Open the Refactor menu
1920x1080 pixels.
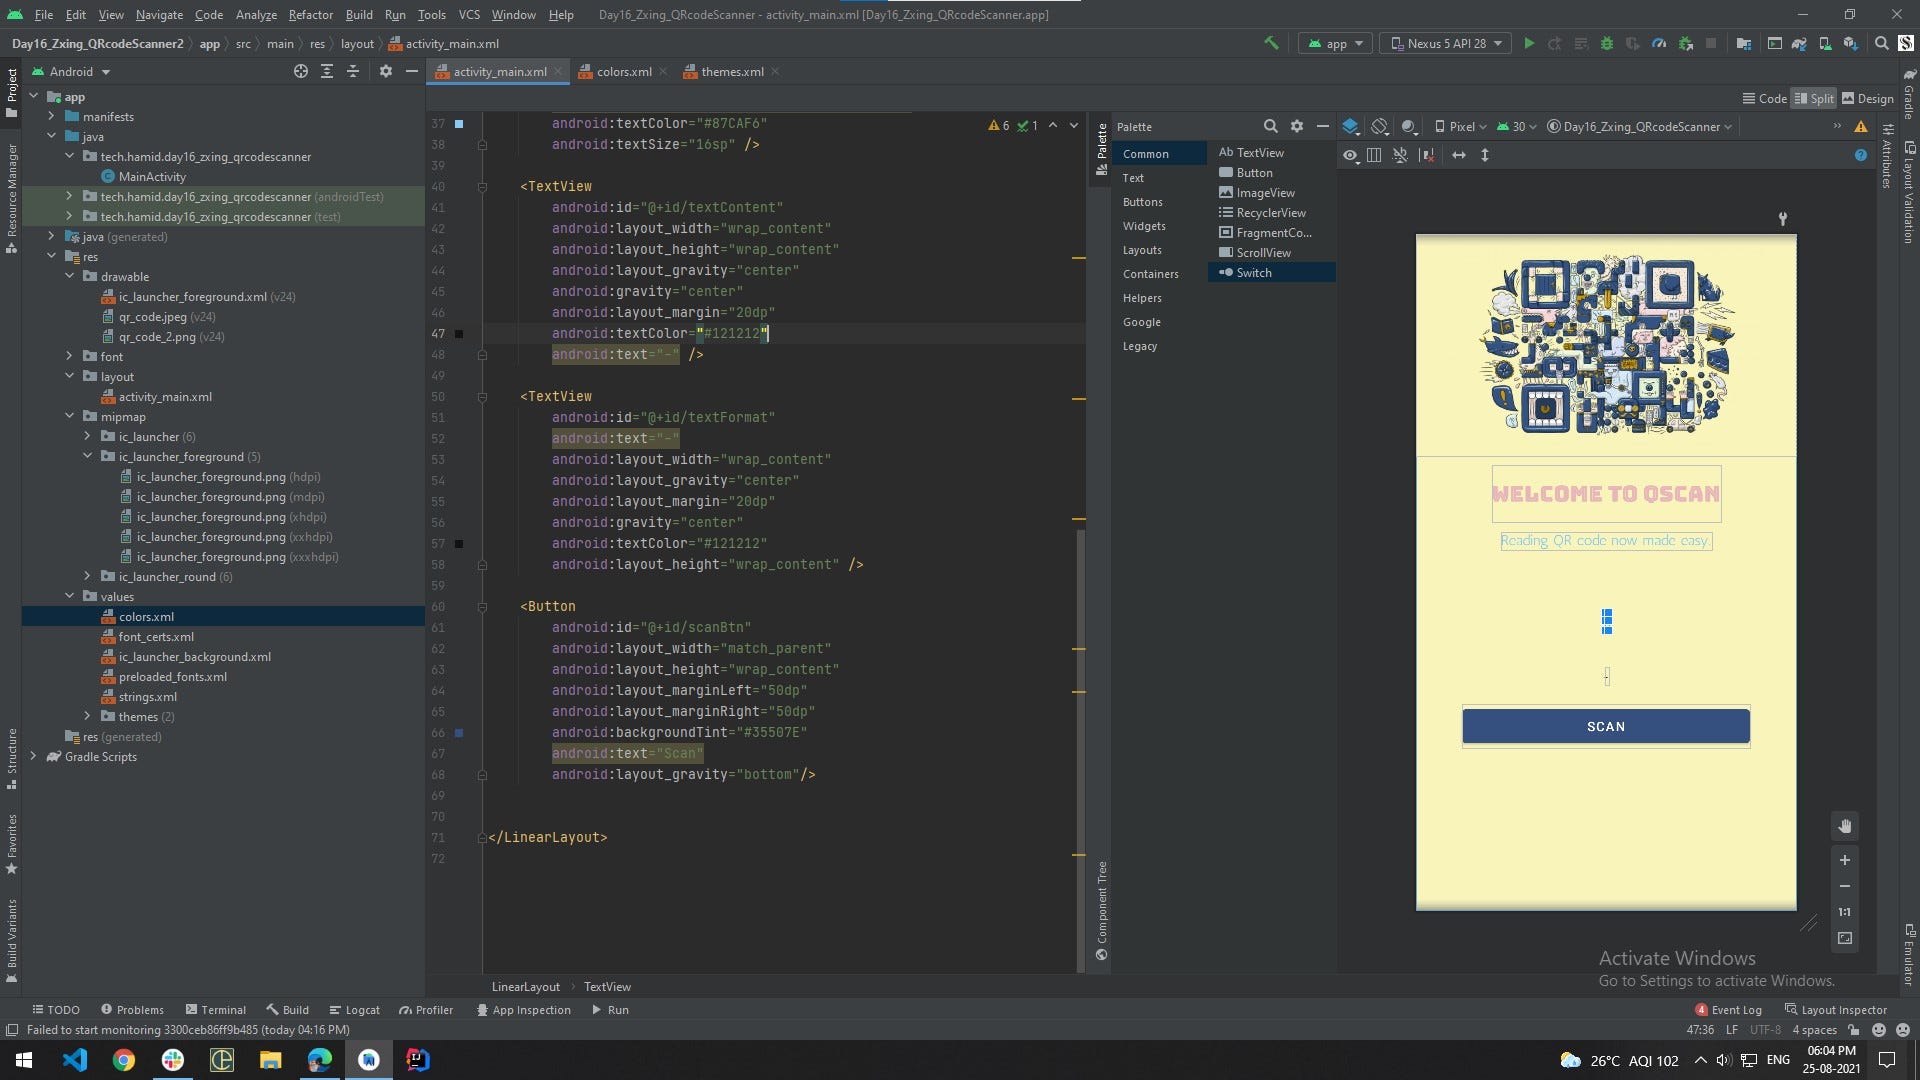tap(310, 15)
